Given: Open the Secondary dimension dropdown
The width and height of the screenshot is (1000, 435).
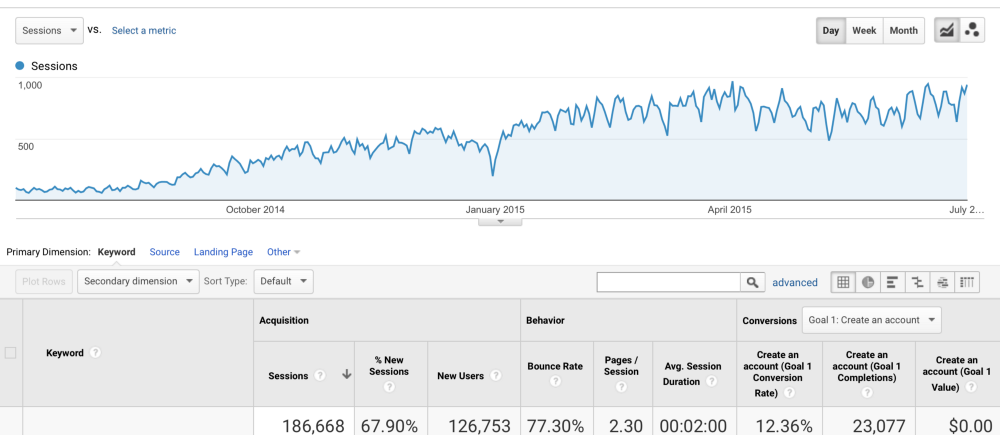Looking at the screenshot, I should pyautogui.click(x=138, y=281).
